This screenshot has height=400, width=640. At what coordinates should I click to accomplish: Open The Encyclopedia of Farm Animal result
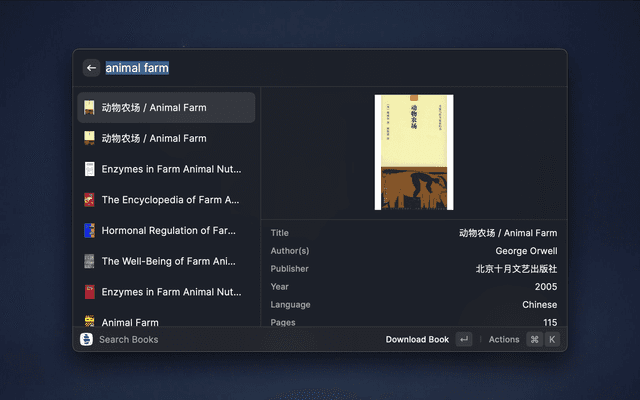click(170, 200)
